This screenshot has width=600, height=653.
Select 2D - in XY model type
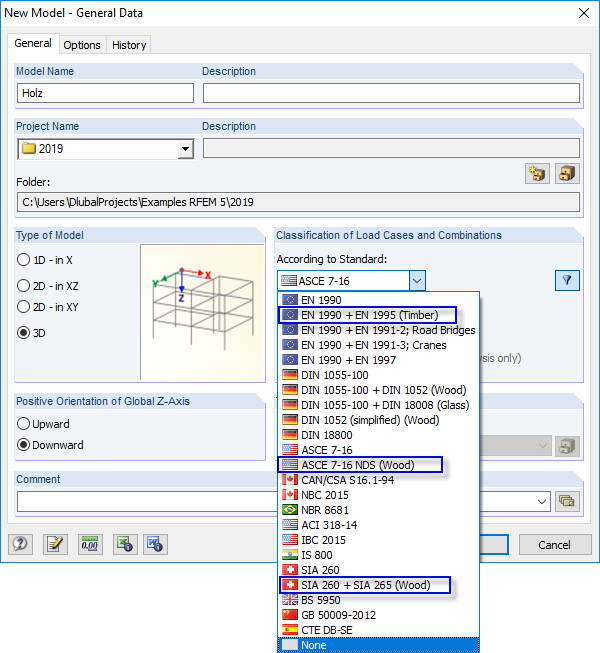48,307
